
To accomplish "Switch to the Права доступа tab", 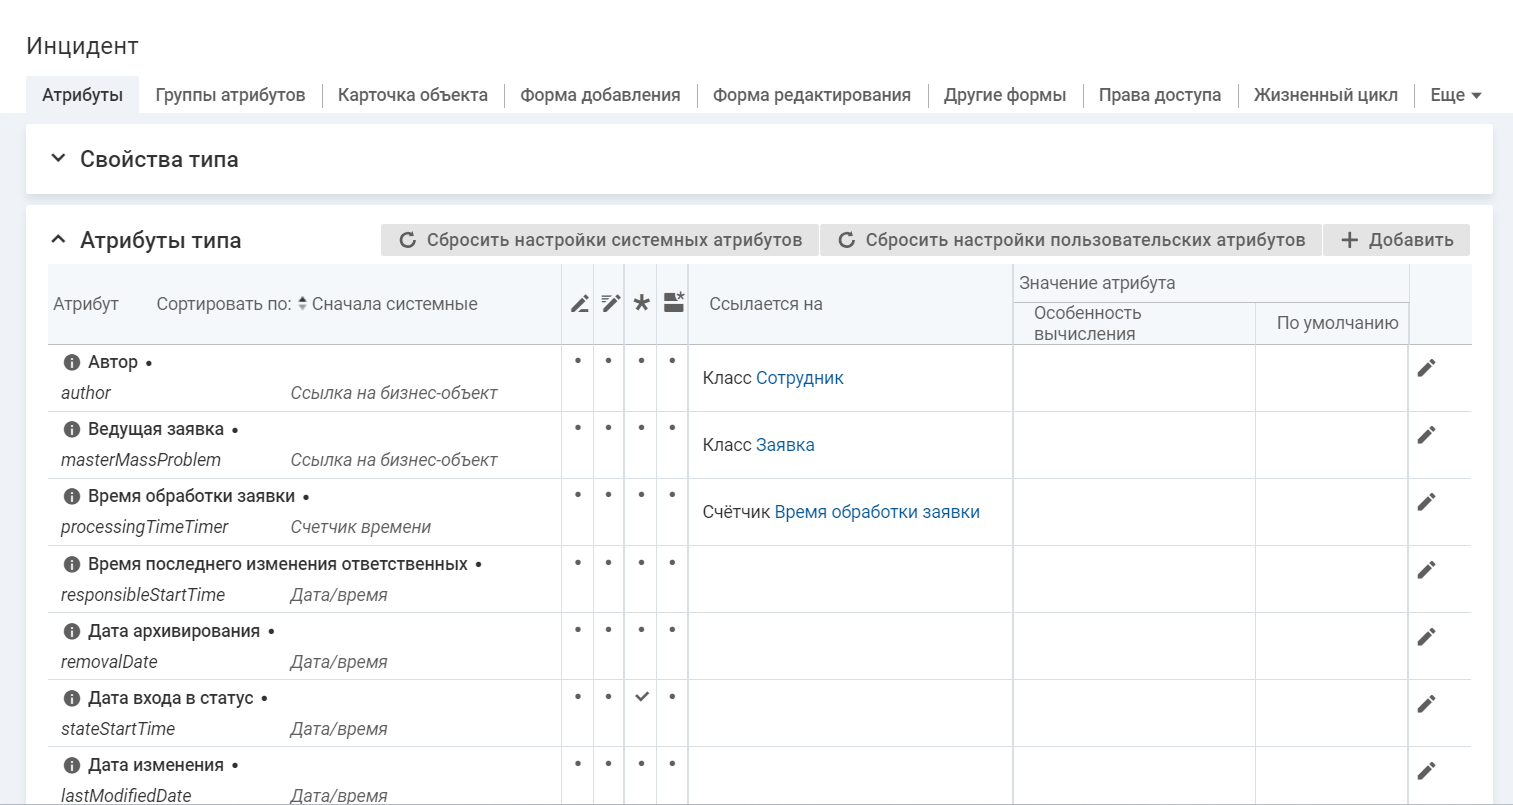I will (x=1159, y=95).
